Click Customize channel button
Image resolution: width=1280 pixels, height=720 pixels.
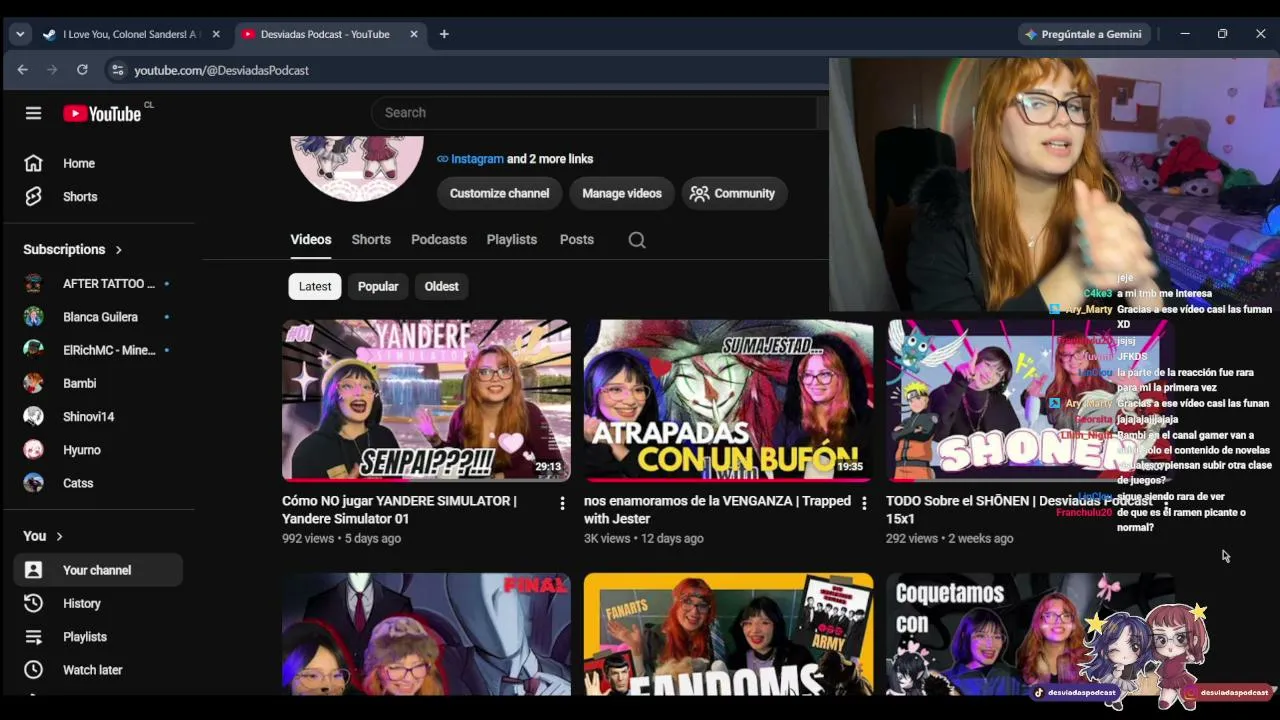499,193
